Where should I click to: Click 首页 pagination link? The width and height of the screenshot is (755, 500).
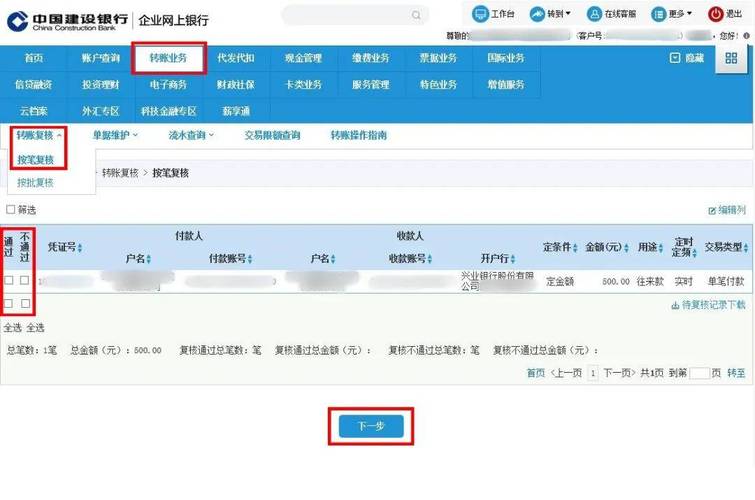[535, 373]
